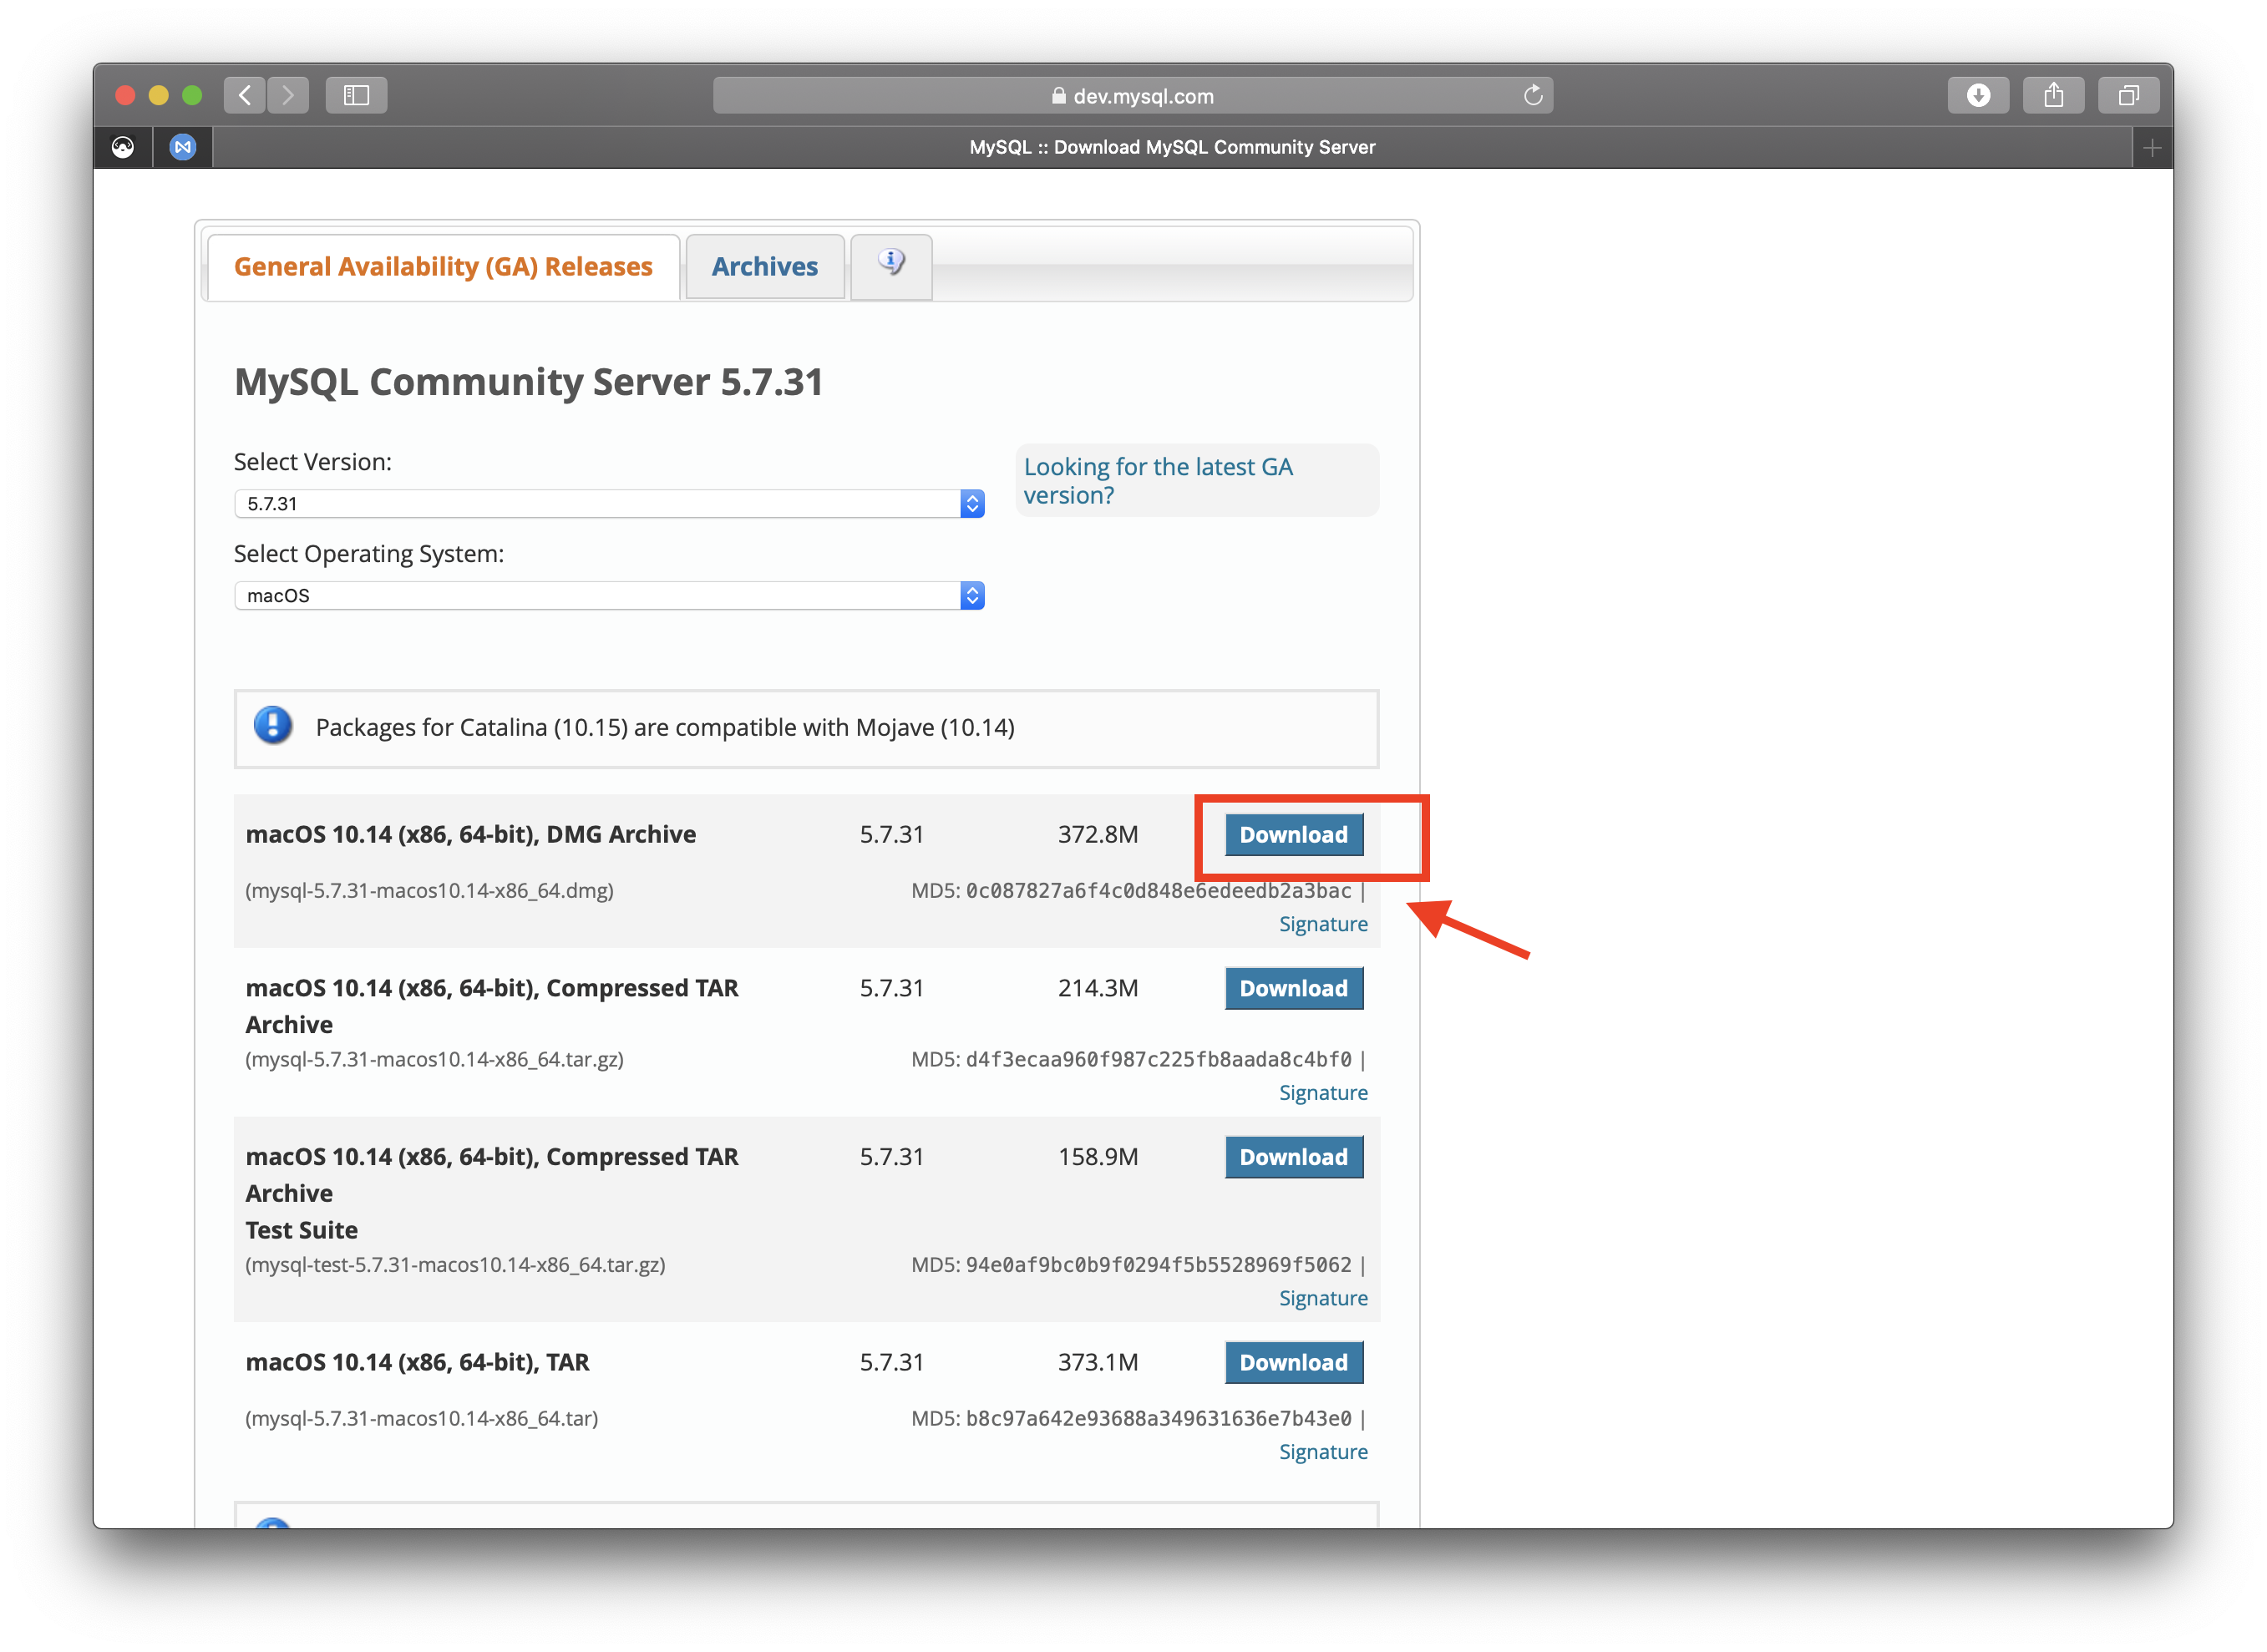This screenshot has height=1652, width=2267.
Task: Go forward with Safari's forward arrow
Action: tap(288, 95)
